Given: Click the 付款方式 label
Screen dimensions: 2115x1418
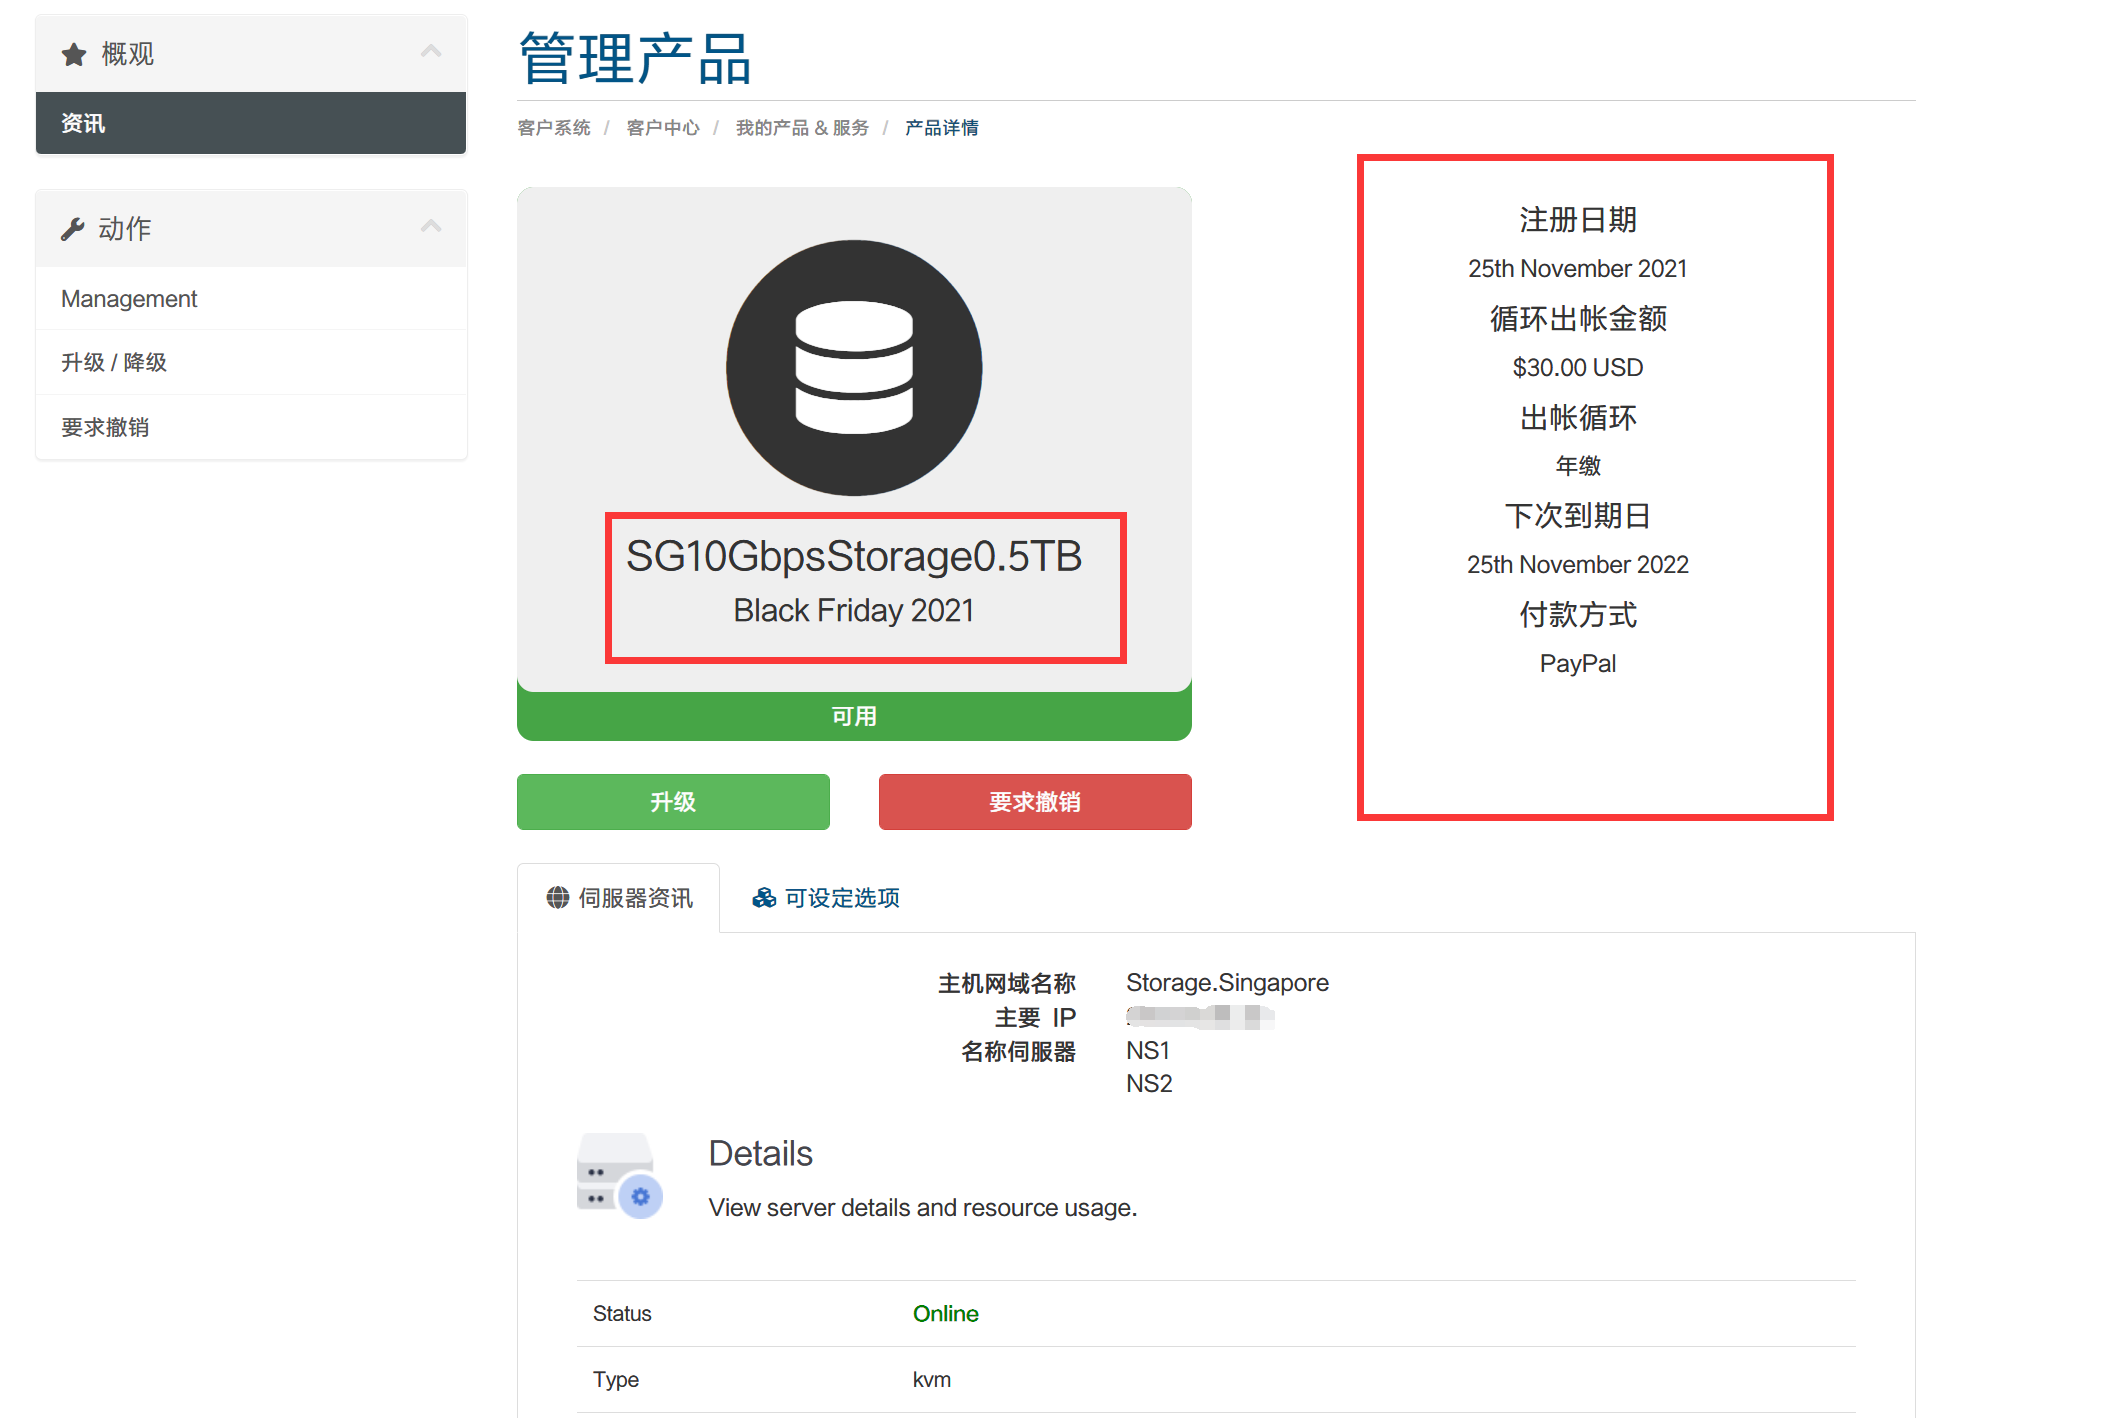Looking at the screenshot, I should (1578, 614).
